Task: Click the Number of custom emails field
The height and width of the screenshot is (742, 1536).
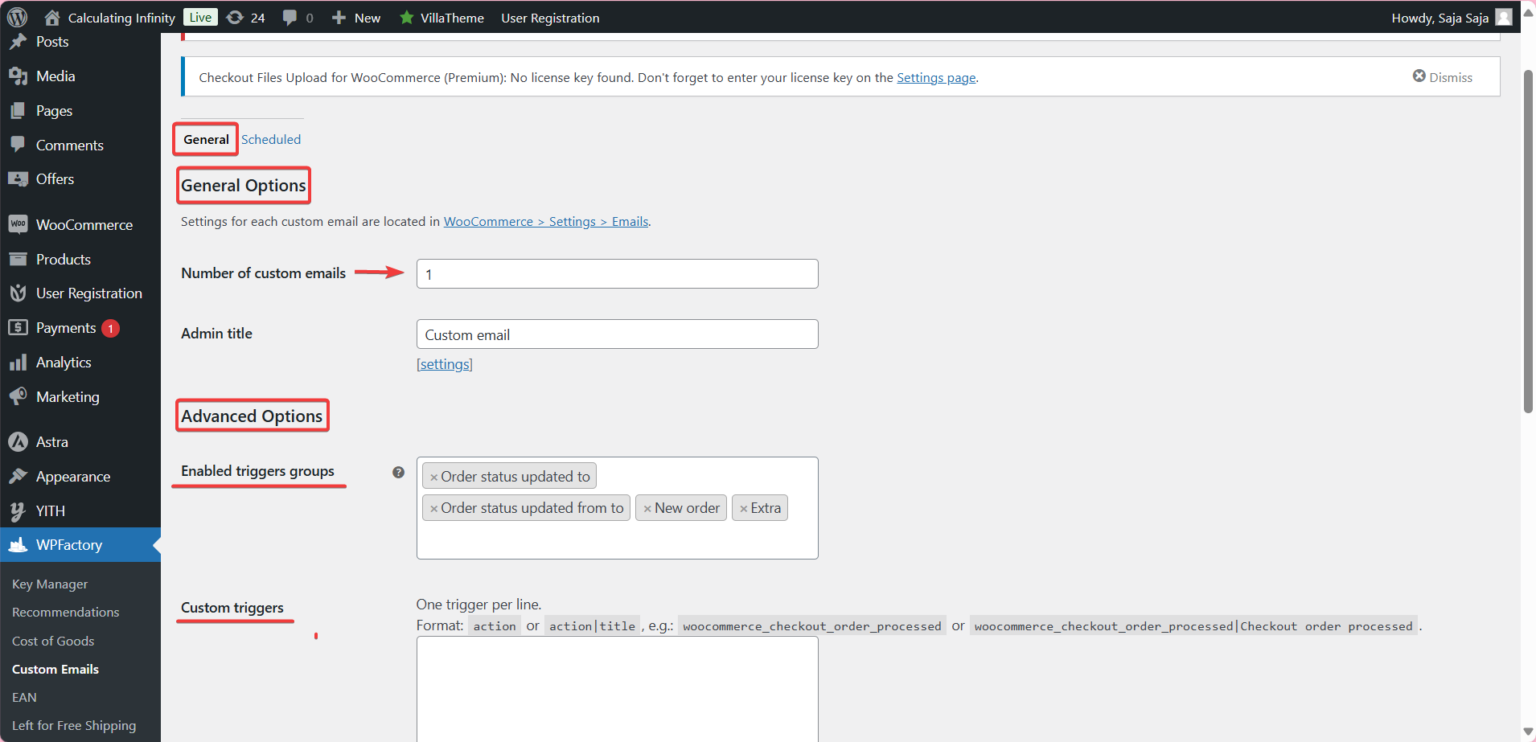Action: [x=617, y=274]
